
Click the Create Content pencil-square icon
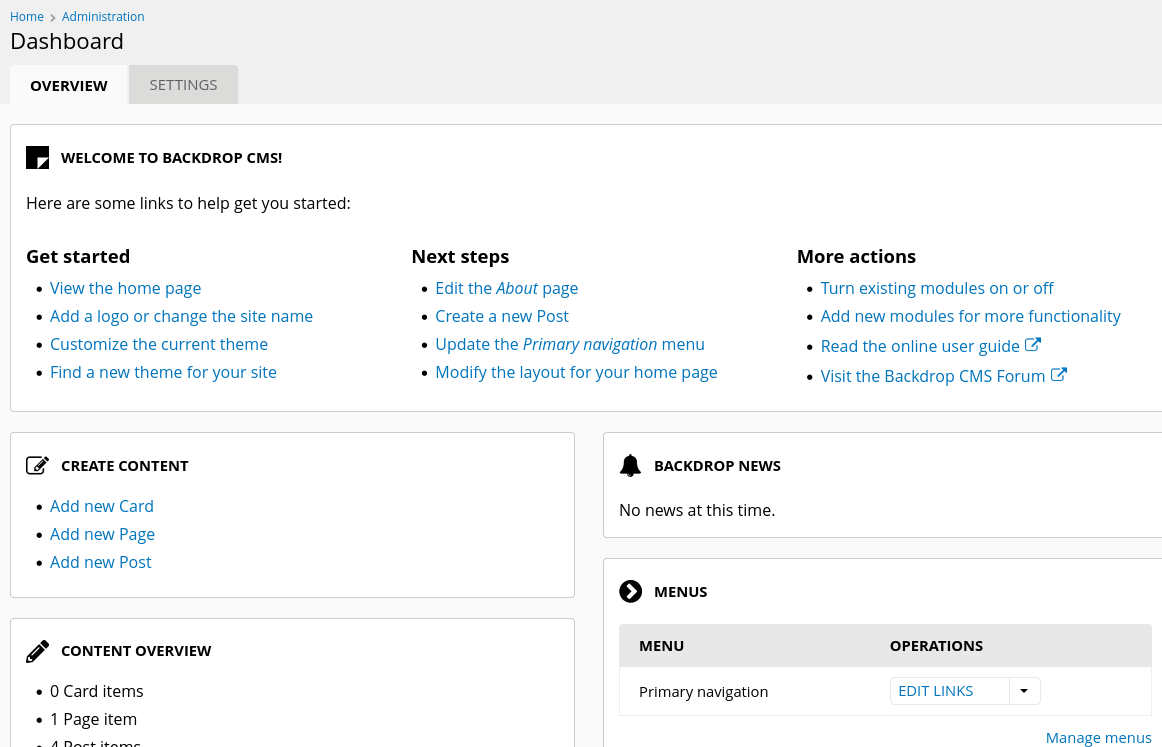(x=37, y=466)
